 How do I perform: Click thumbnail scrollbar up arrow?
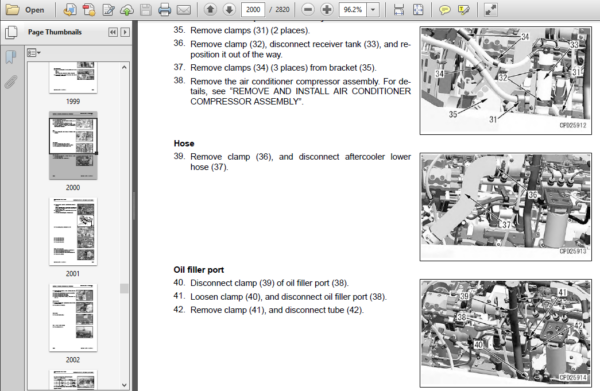tap(124, 67)
